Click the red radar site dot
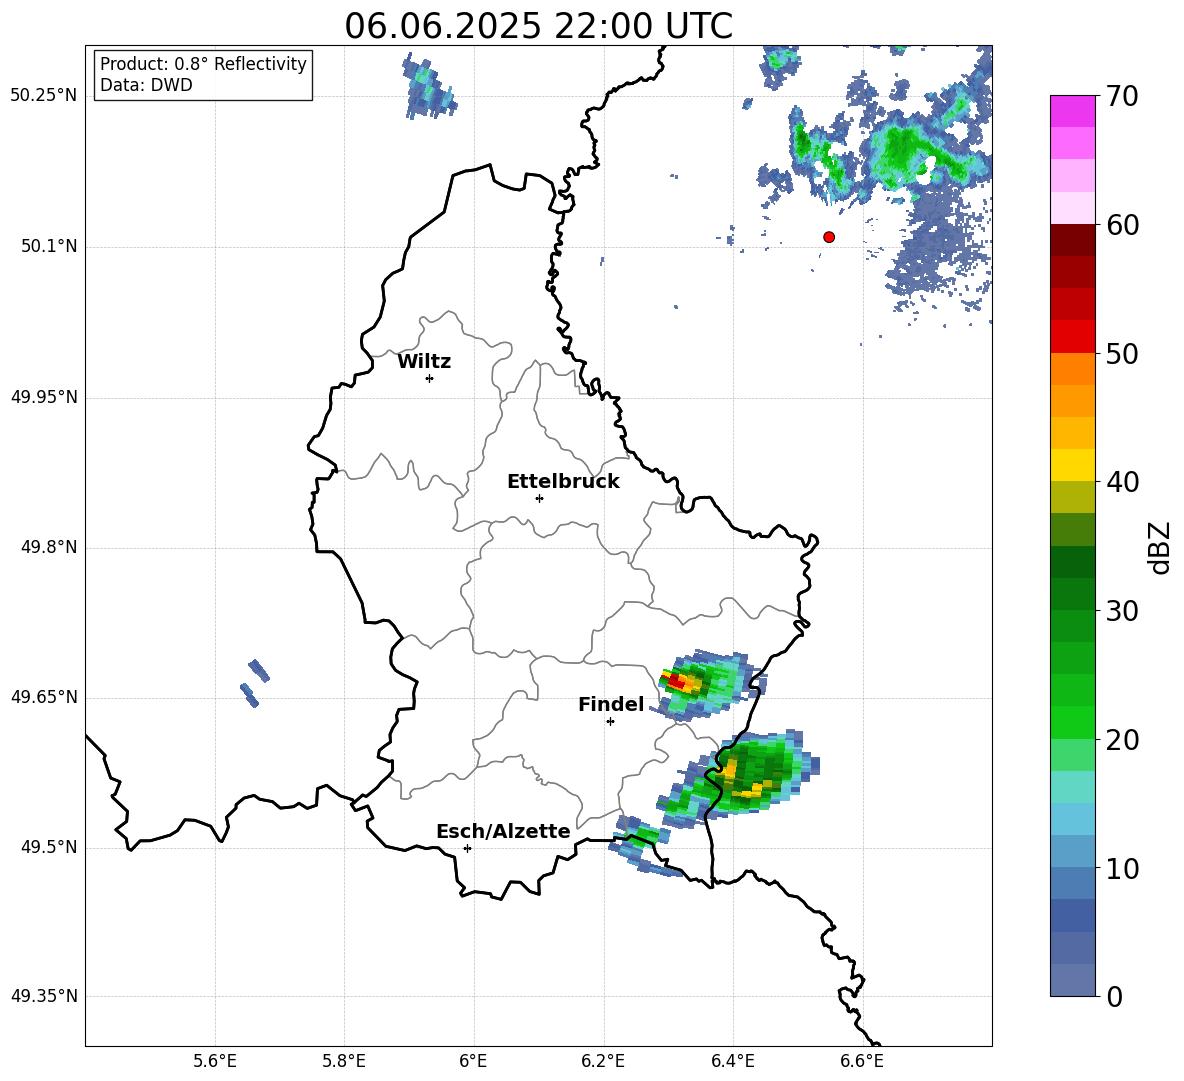1184x1081 pixels. [829, 237]
